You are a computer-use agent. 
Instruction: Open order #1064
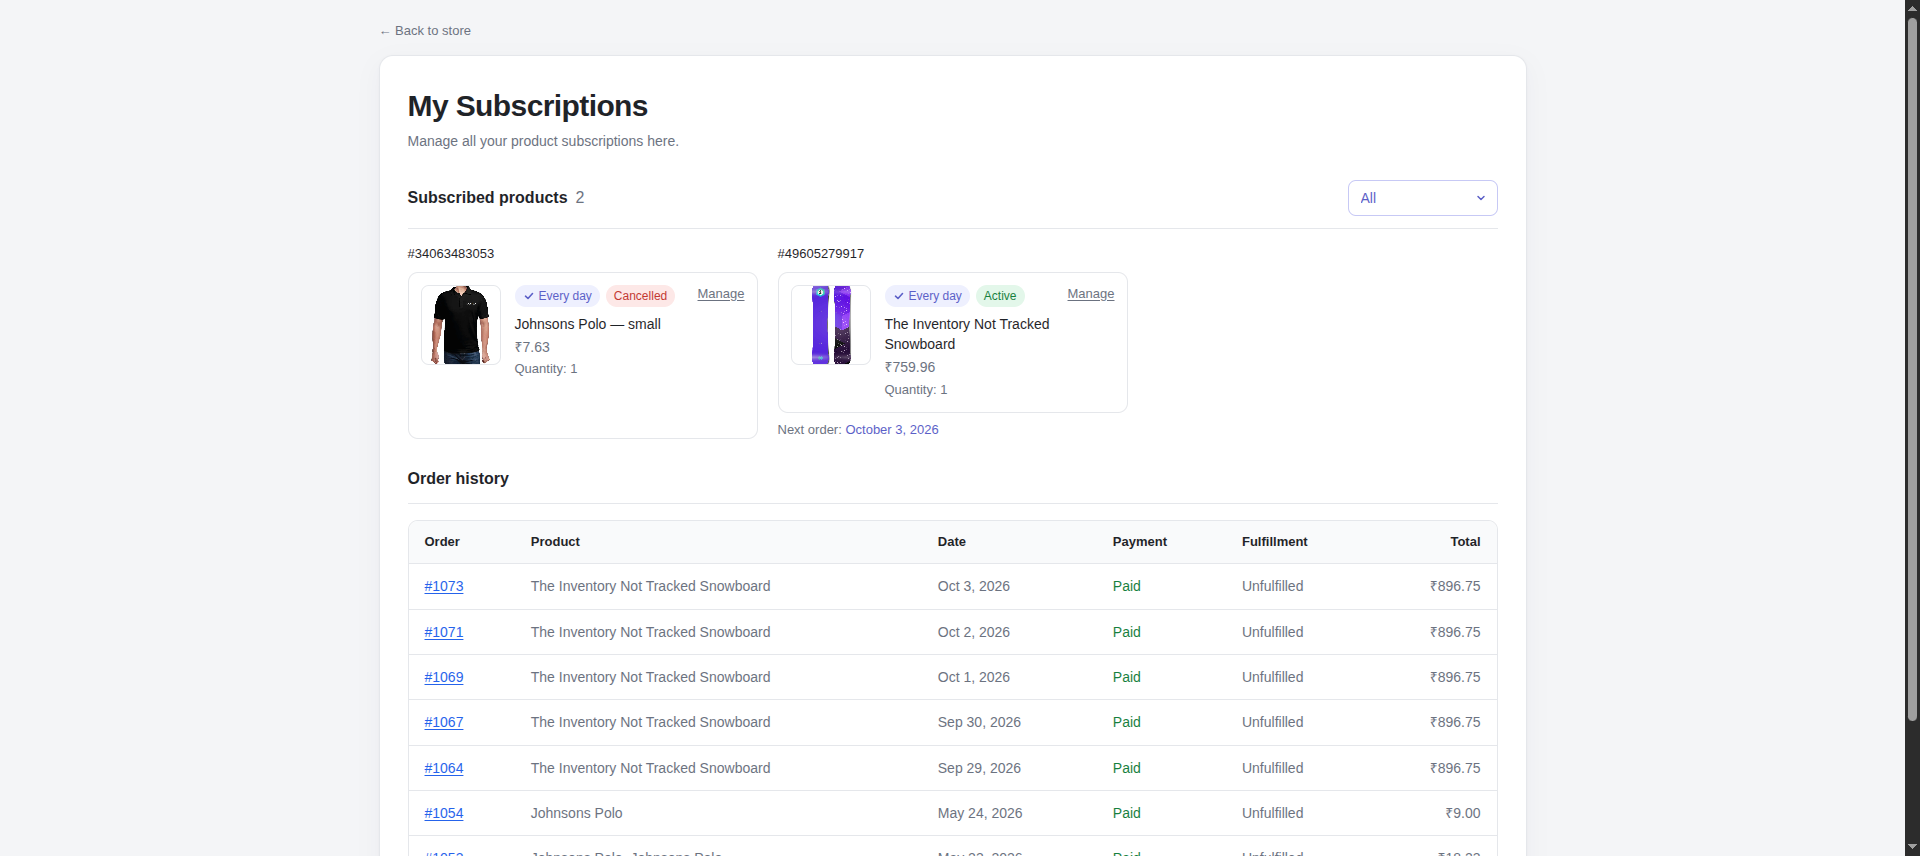pos(444,768)
